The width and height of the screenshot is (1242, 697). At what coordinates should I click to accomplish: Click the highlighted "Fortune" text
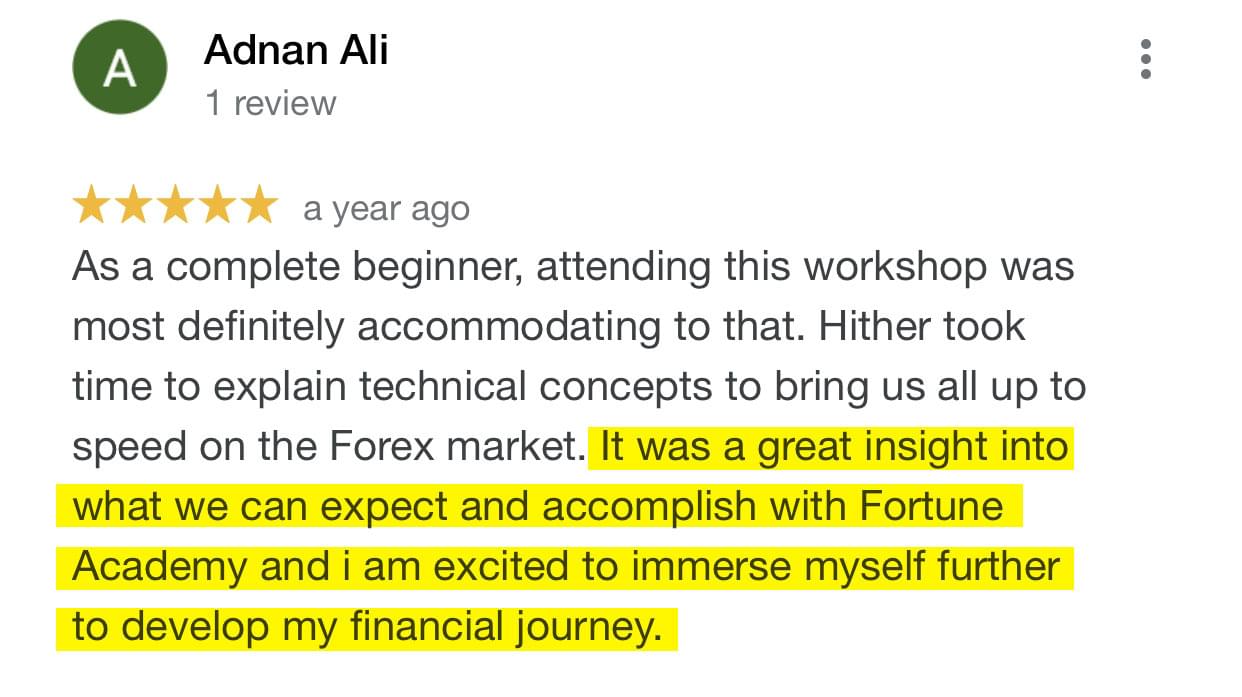click(931, 507)
